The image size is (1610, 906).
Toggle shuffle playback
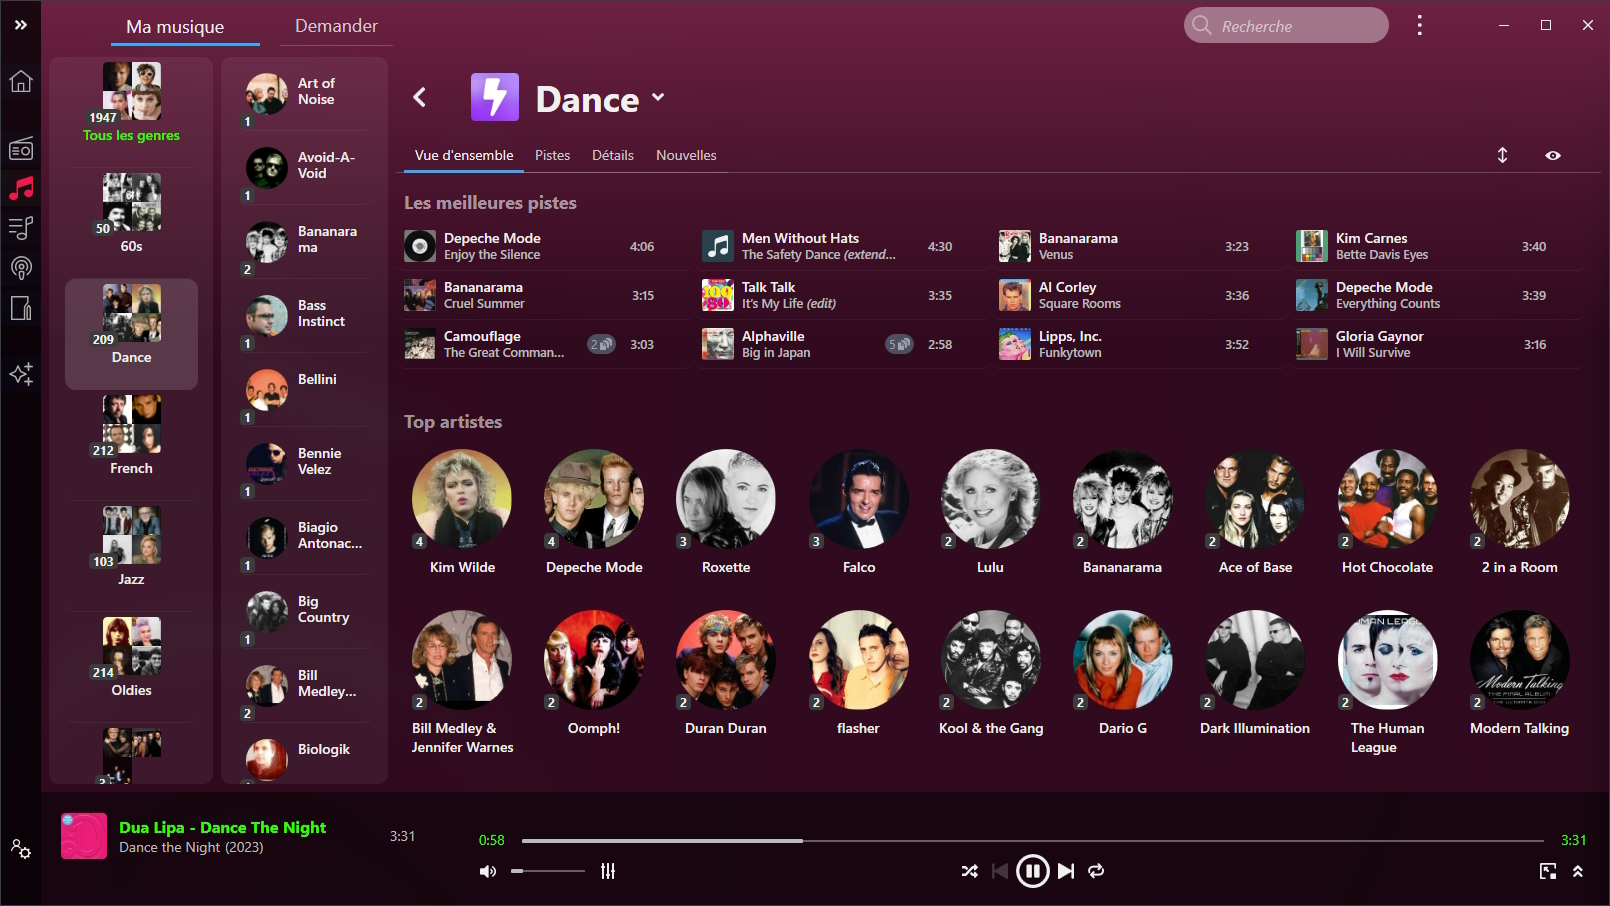coord(969,871)
